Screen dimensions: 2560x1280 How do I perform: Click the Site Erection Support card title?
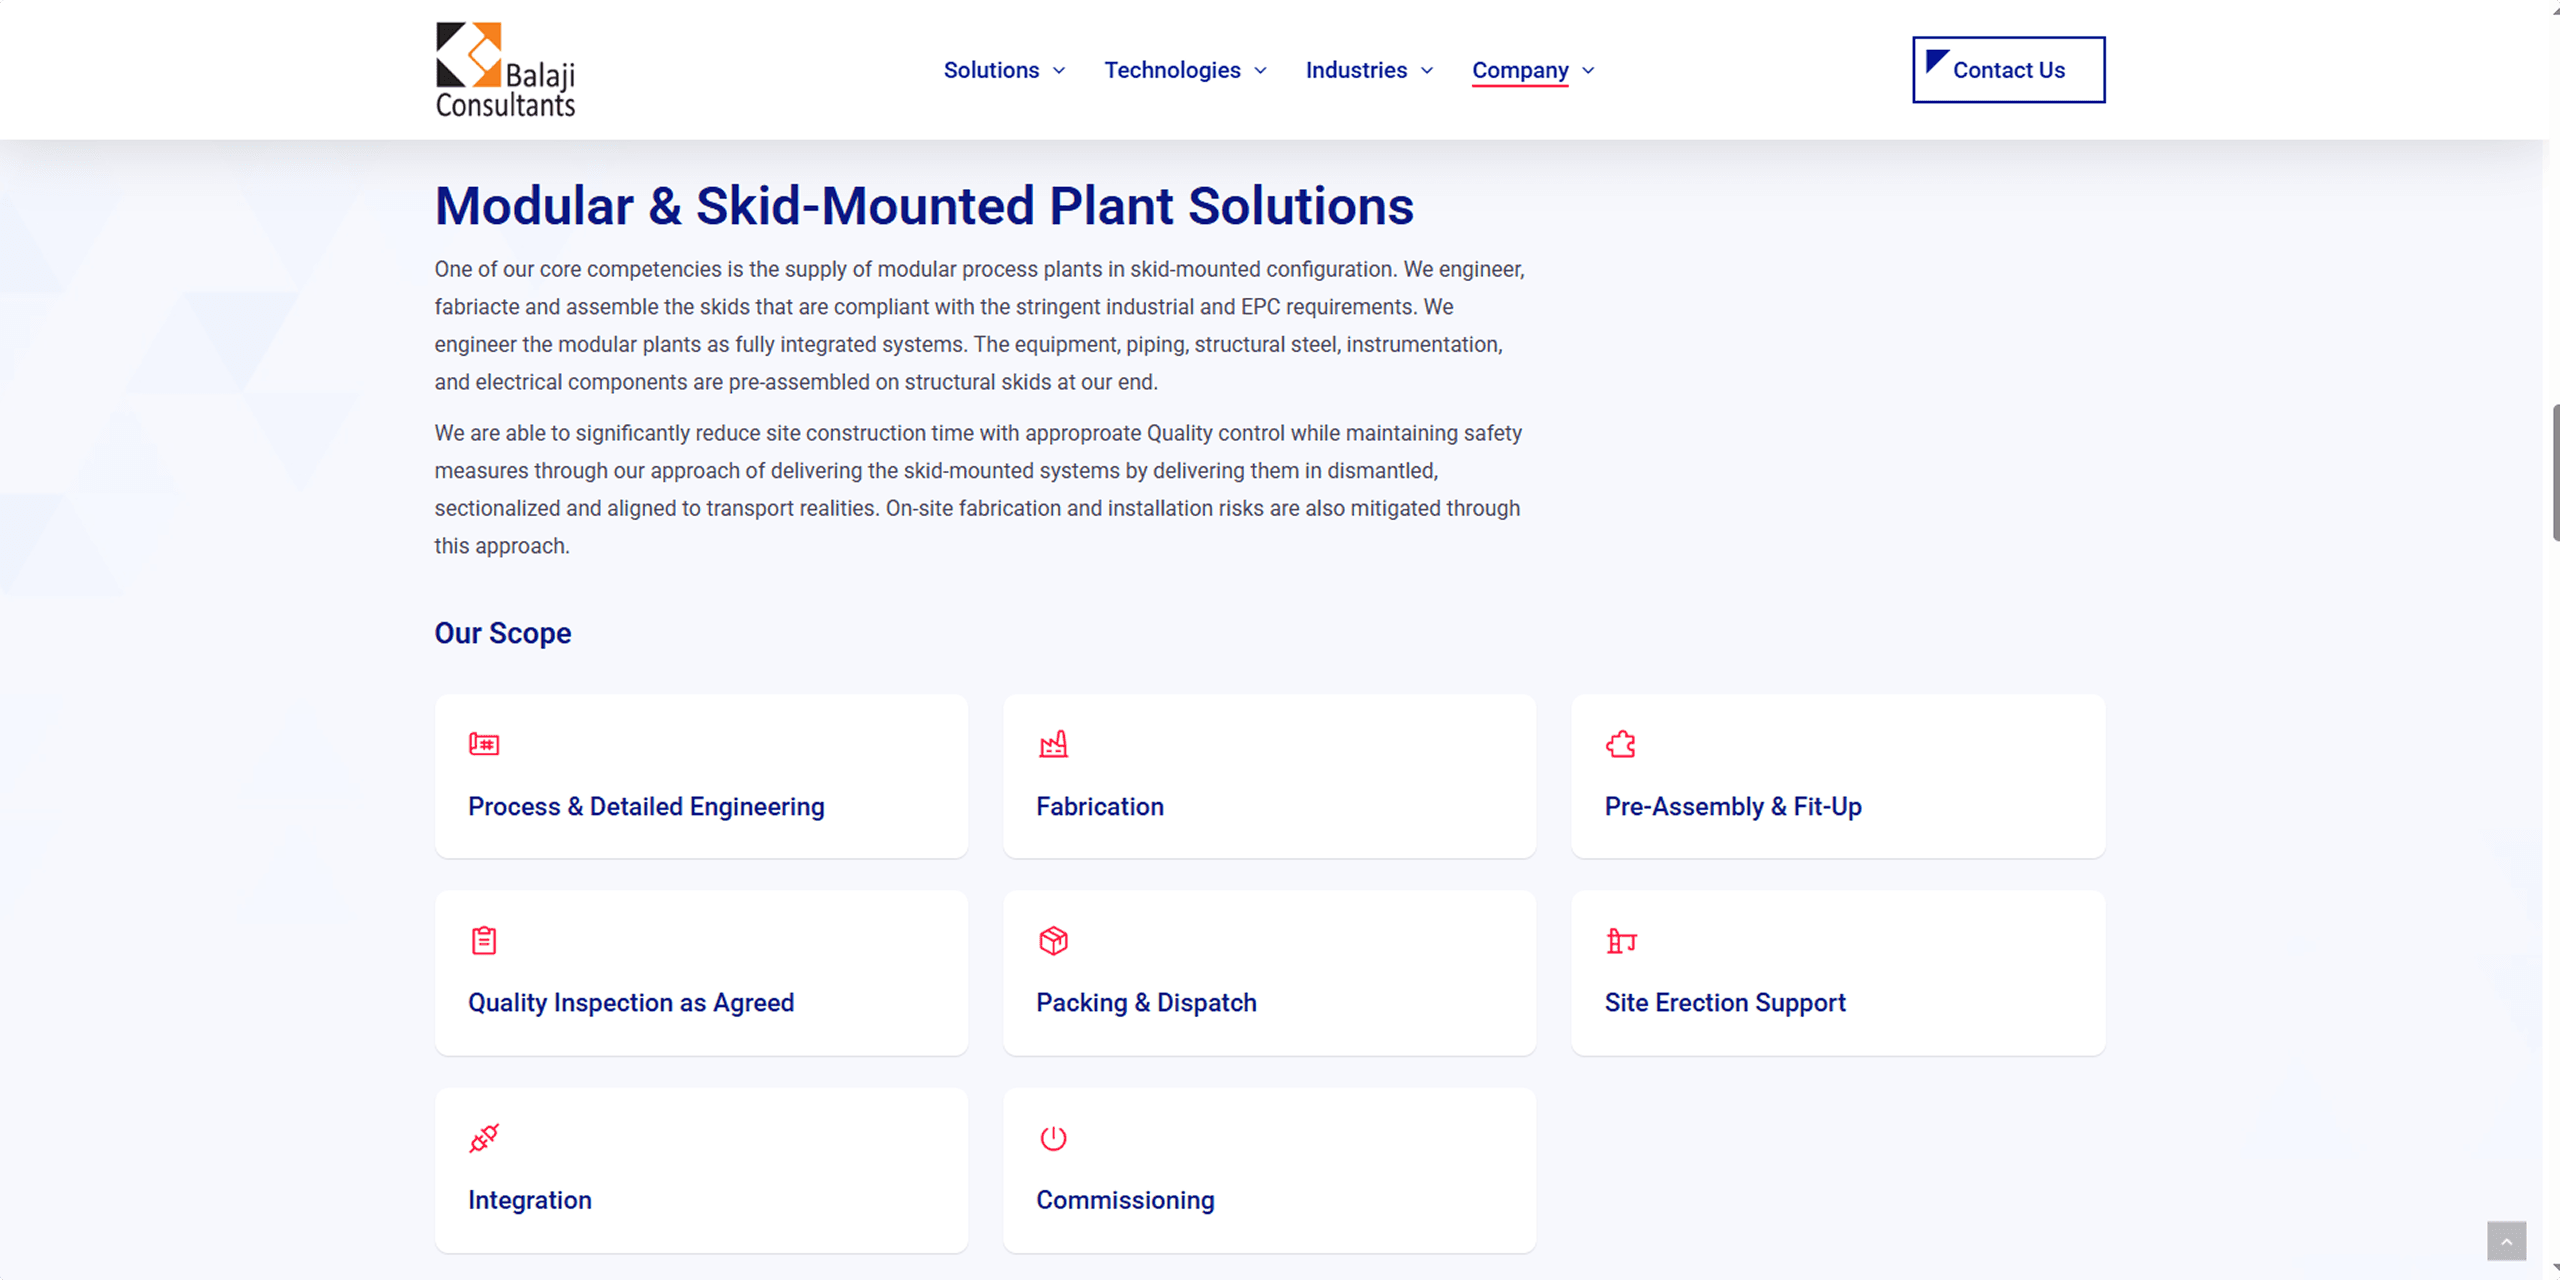[x=1725, y=1003]
